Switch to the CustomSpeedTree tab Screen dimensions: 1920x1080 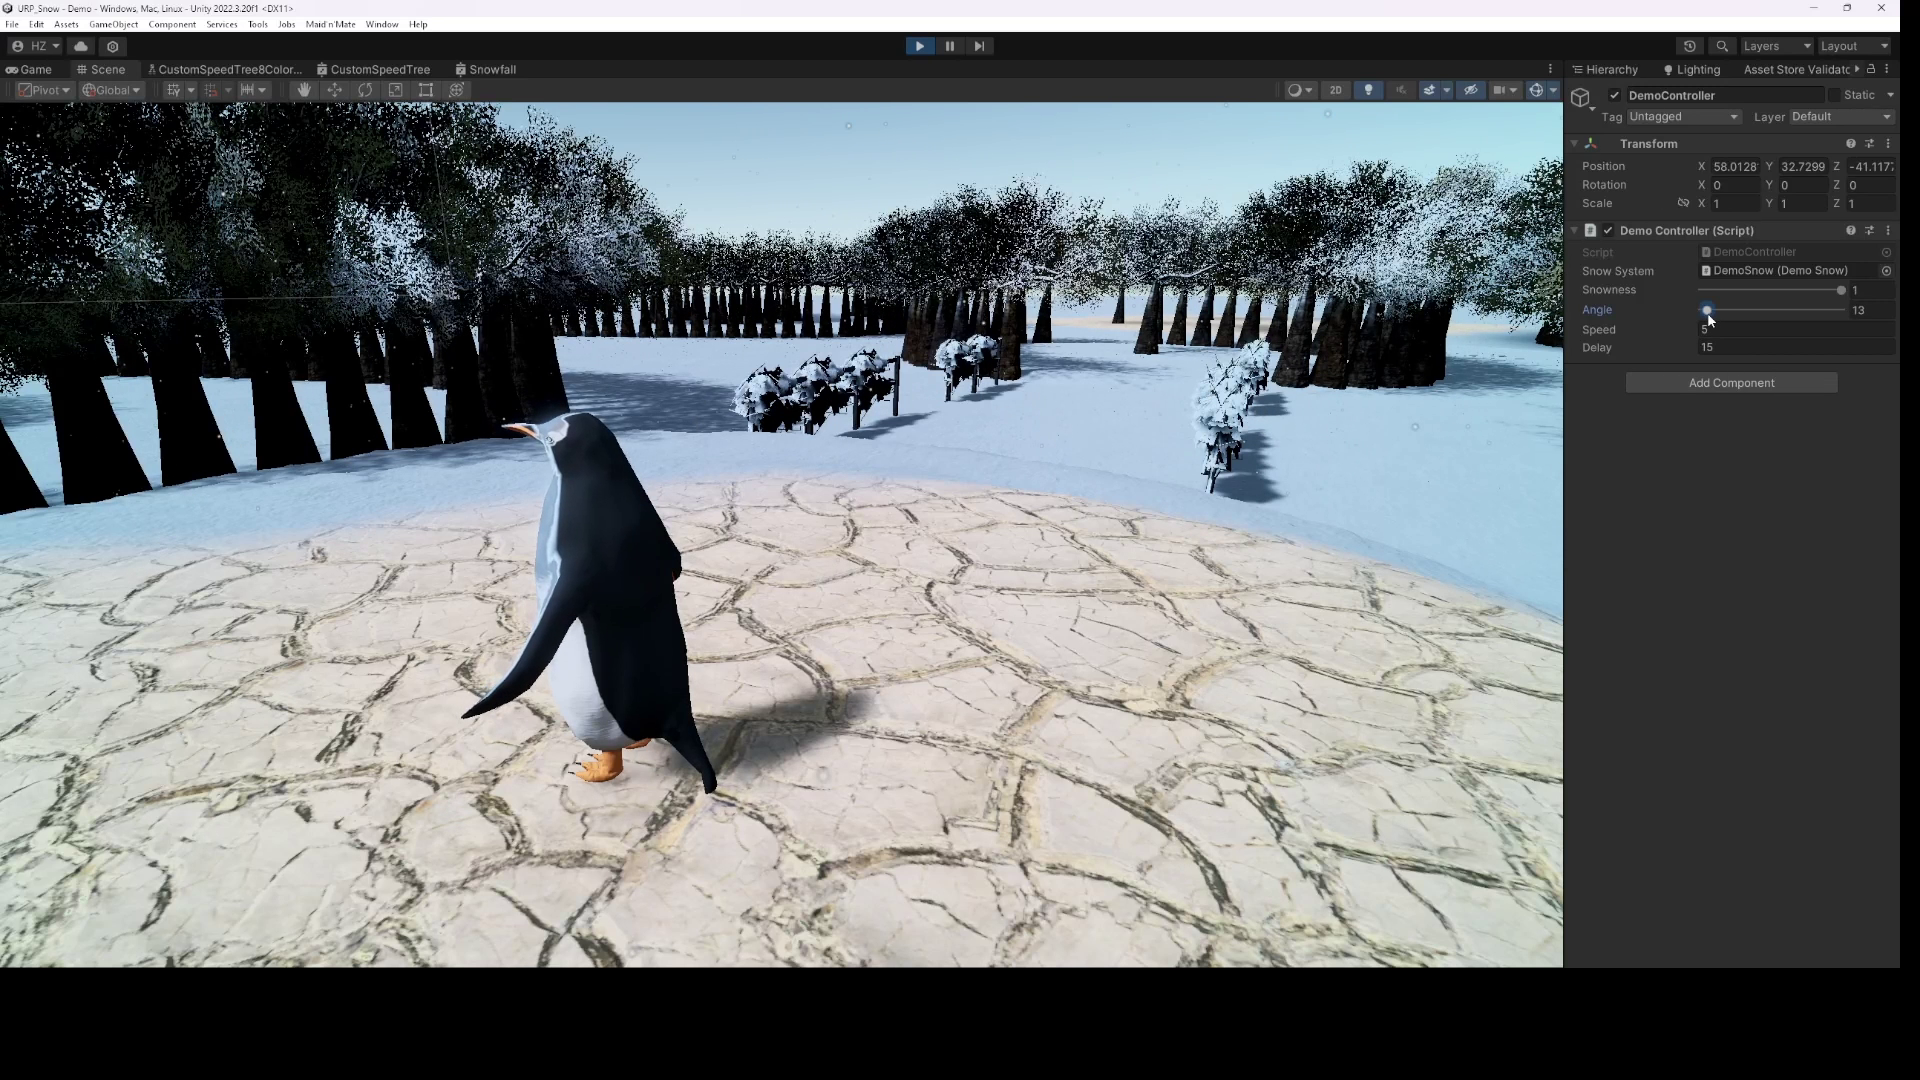pyautogui.click(x=374, y=70)
